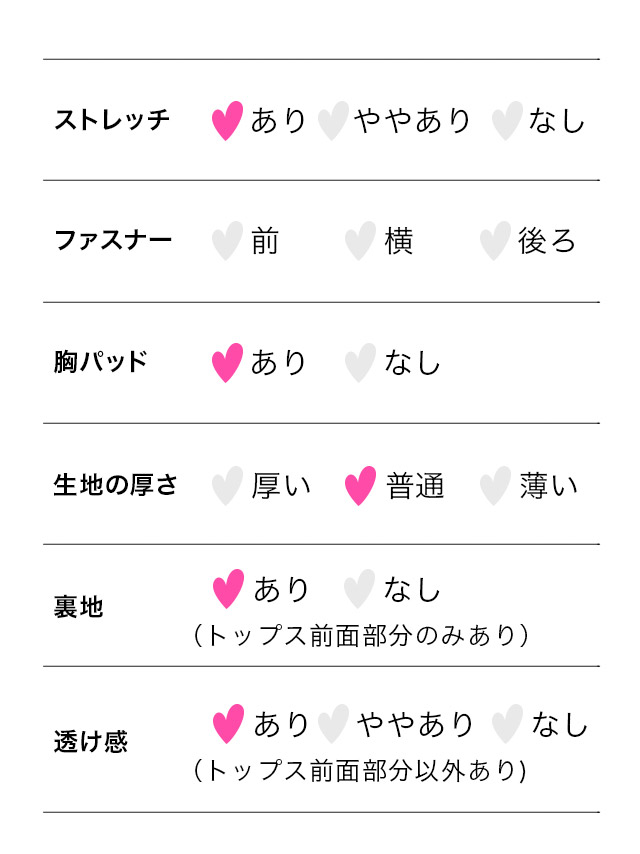Select the gray heart for 裏地 なし
This screenshot has height=854, width=640.
[x=359, y=589]
